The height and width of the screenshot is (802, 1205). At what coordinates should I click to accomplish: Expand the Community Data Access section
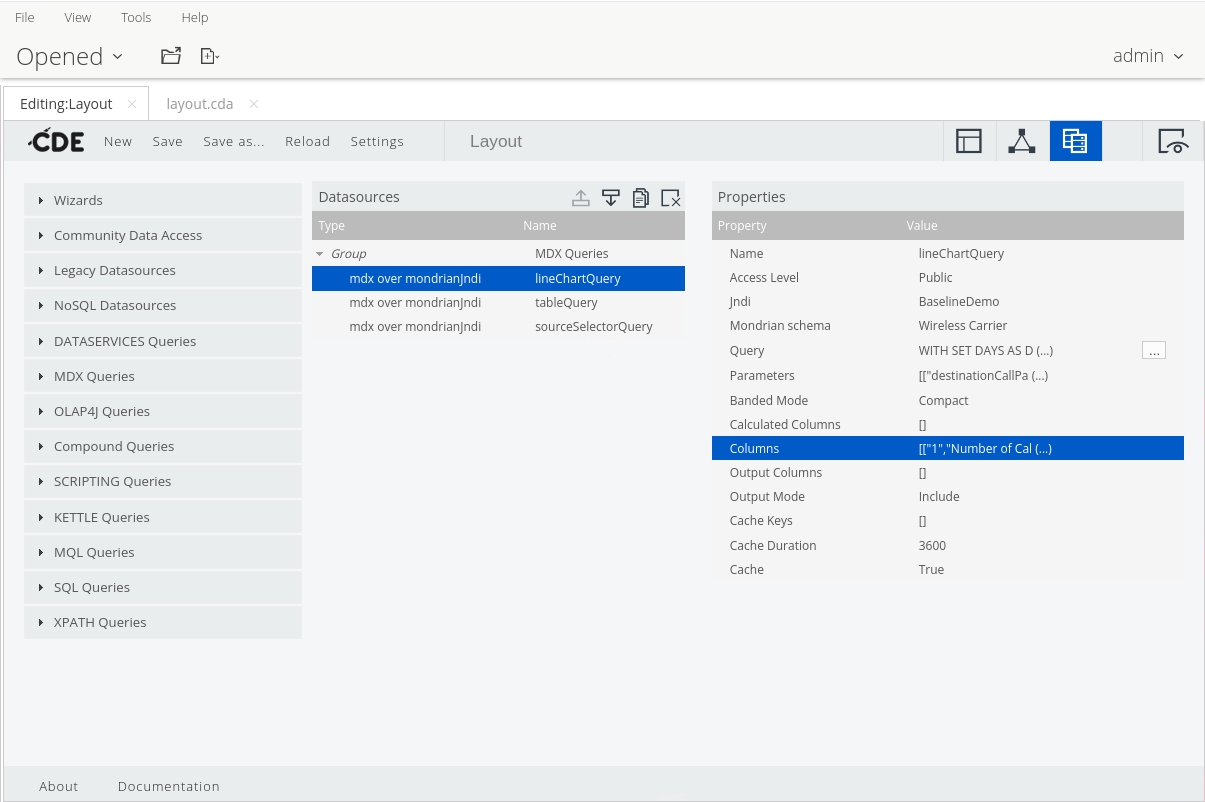point(127,235)
